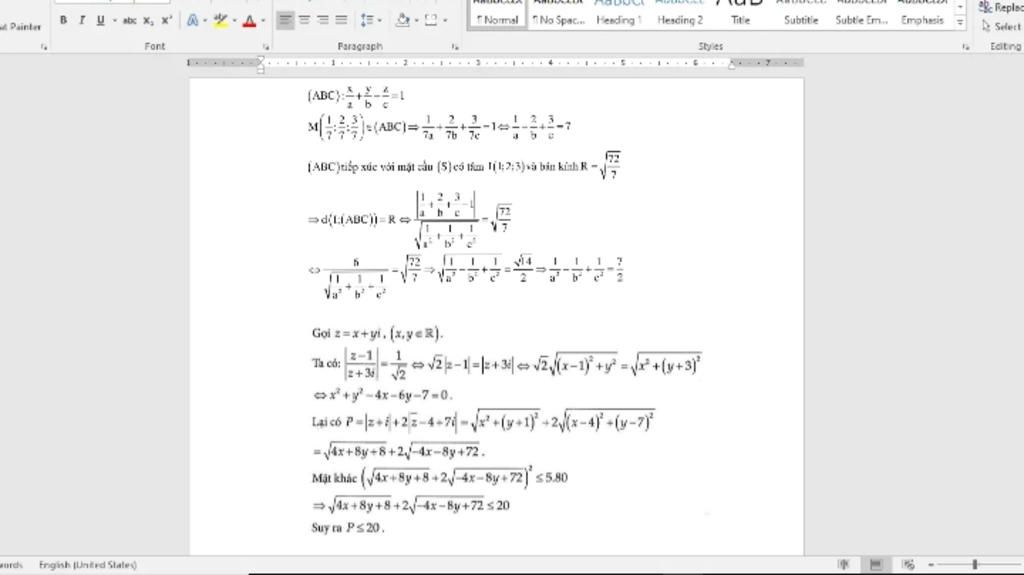The height and width of the screenshot is (575, 1024).
Task: Apply subscript formatting
Action: pos(148,20)
